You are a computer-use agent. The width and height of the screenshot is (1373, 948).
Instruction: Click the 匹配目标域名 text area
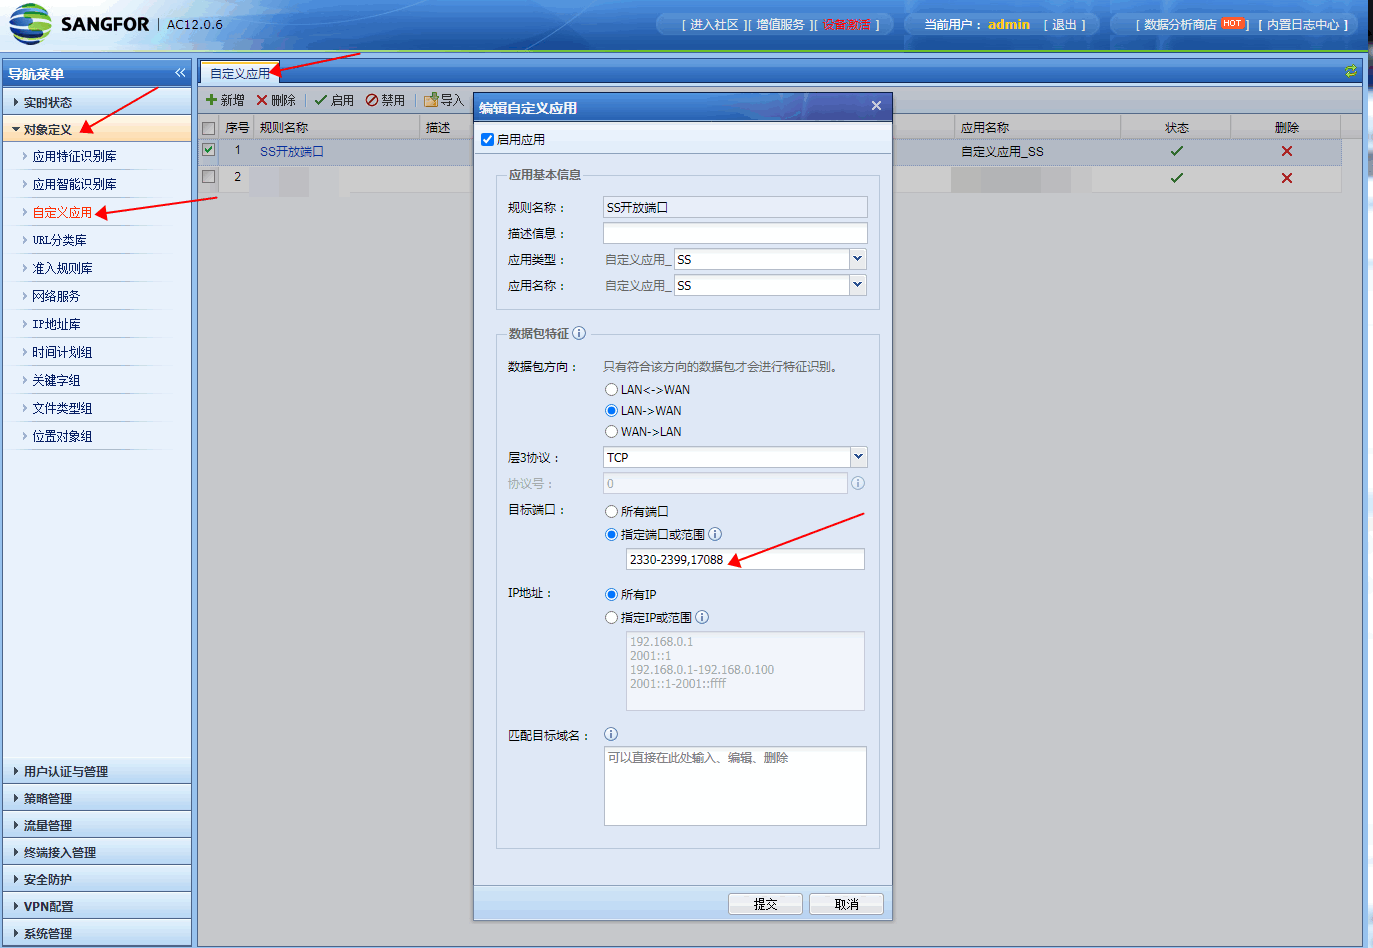point(735,786)
